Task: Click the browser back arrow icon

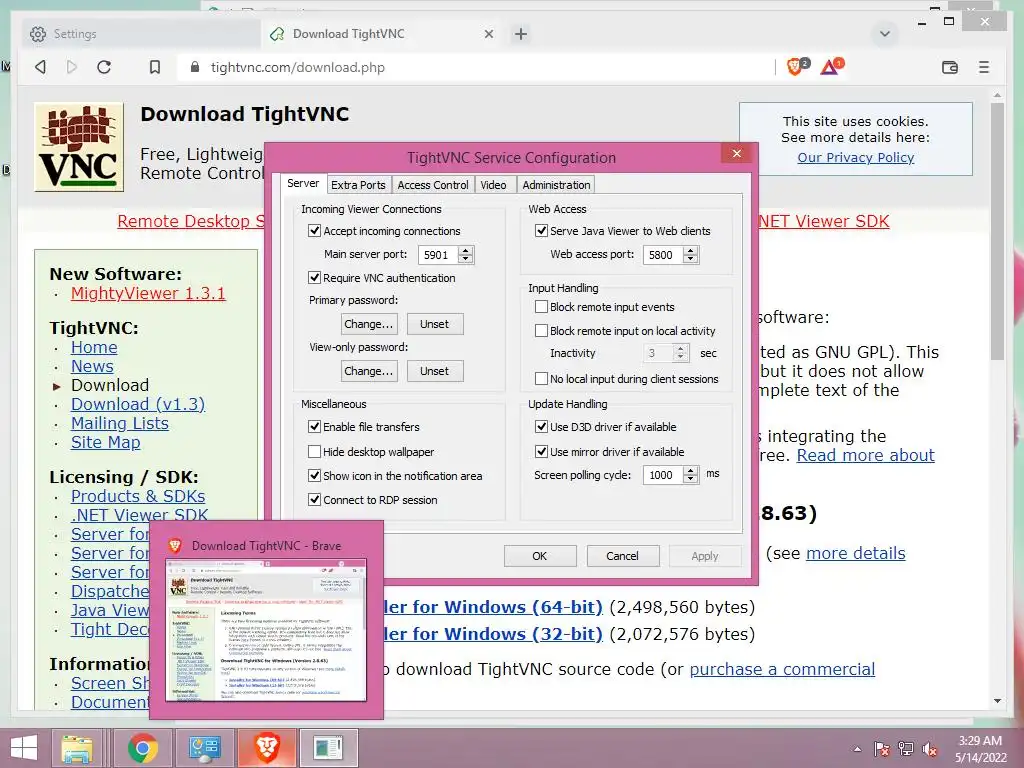Action: click(x=40, y=67)
